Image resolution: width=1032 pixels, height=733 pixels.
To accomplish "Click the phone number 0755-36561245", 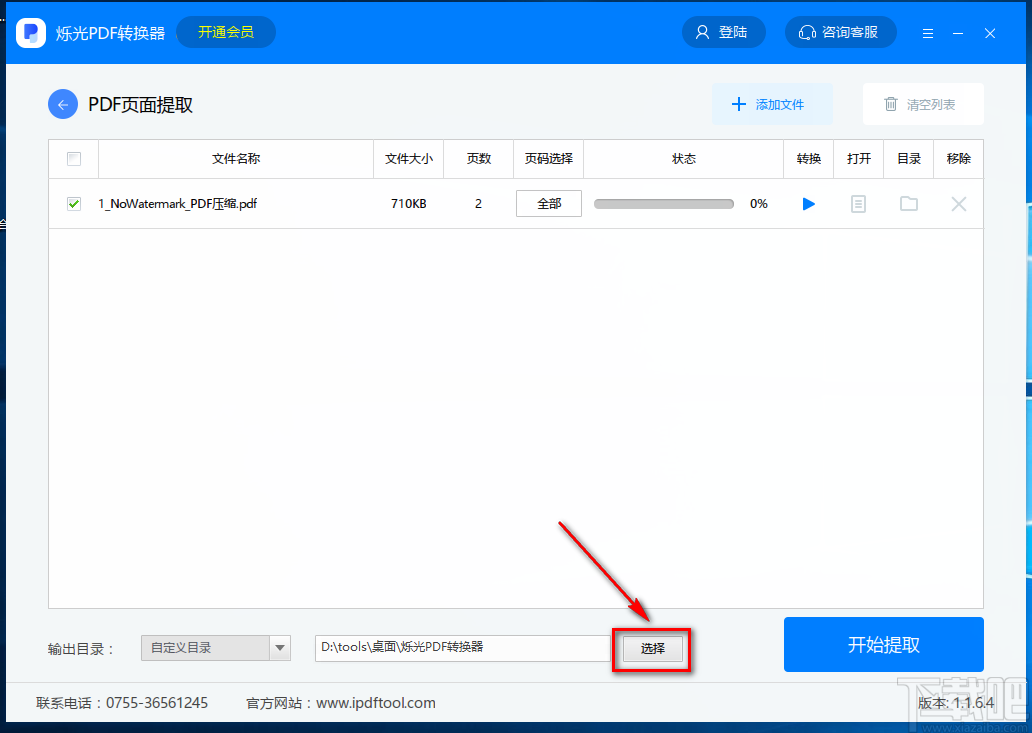I will (x=157, y=703).
